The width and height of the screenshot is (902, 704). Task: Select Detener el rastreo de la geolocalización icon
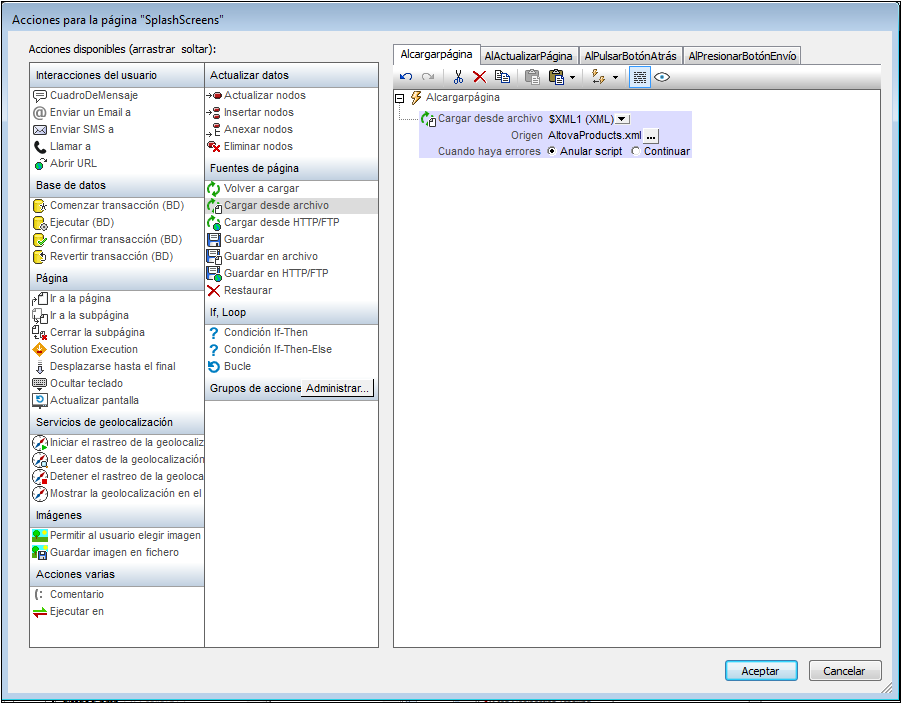coord(40,477)
